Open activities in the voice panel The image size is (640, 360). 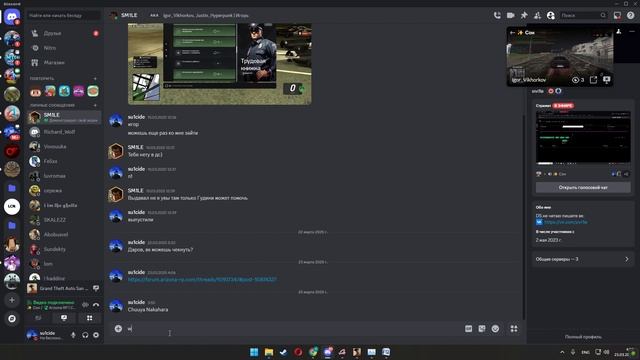pyautogui.click(x=89, y=318)
